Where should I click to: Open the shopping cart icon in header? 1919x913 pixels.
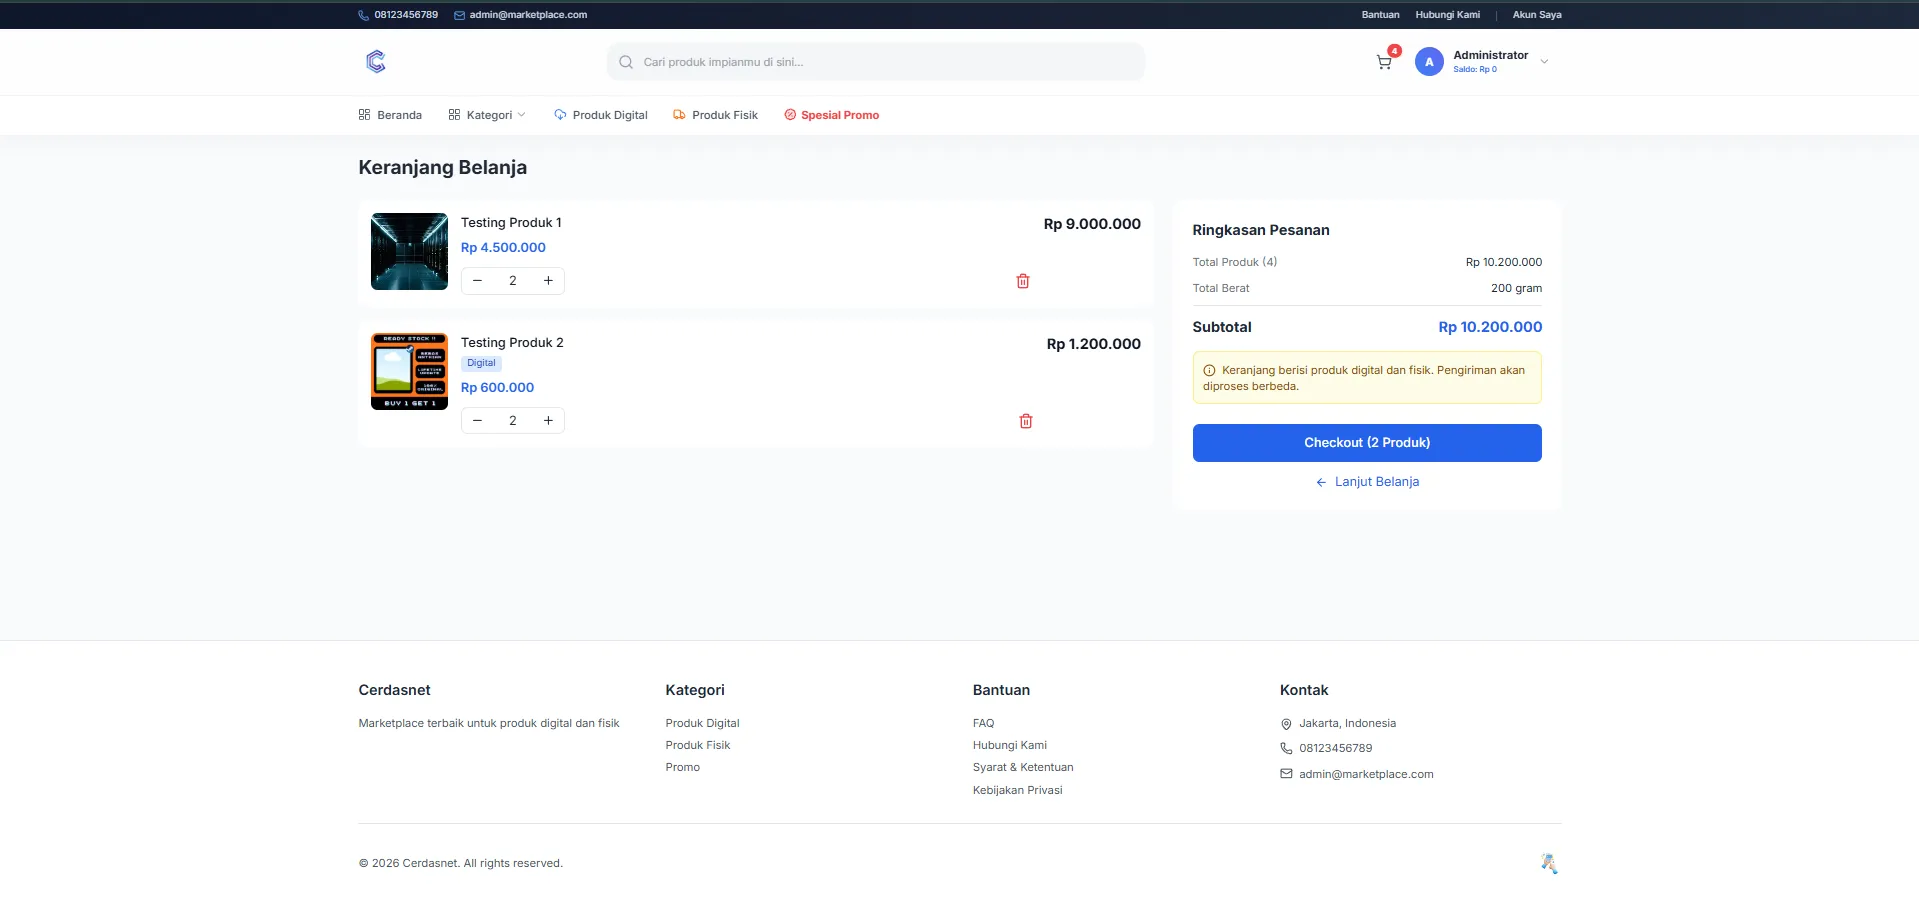(x=1384, y=62)
